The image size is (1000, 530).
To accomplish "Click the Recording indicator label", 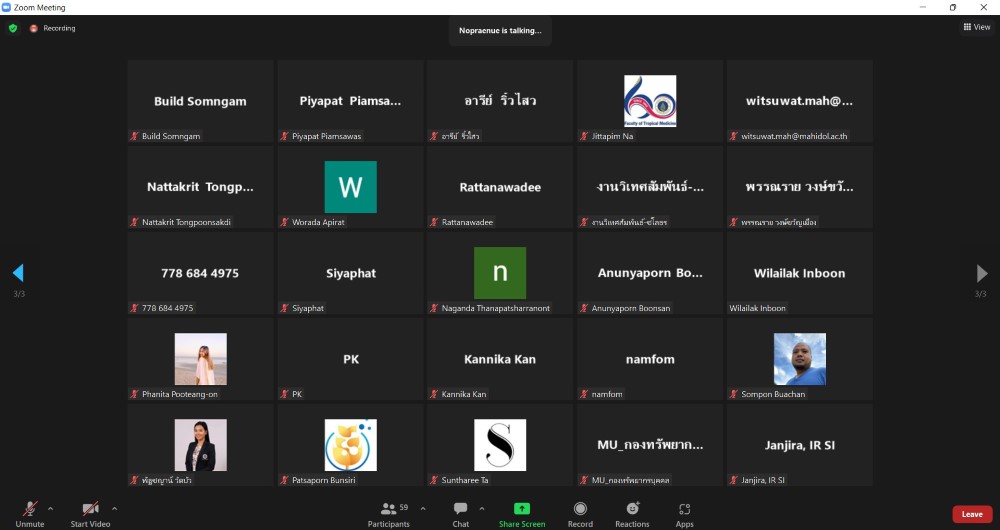I will 58,28.
